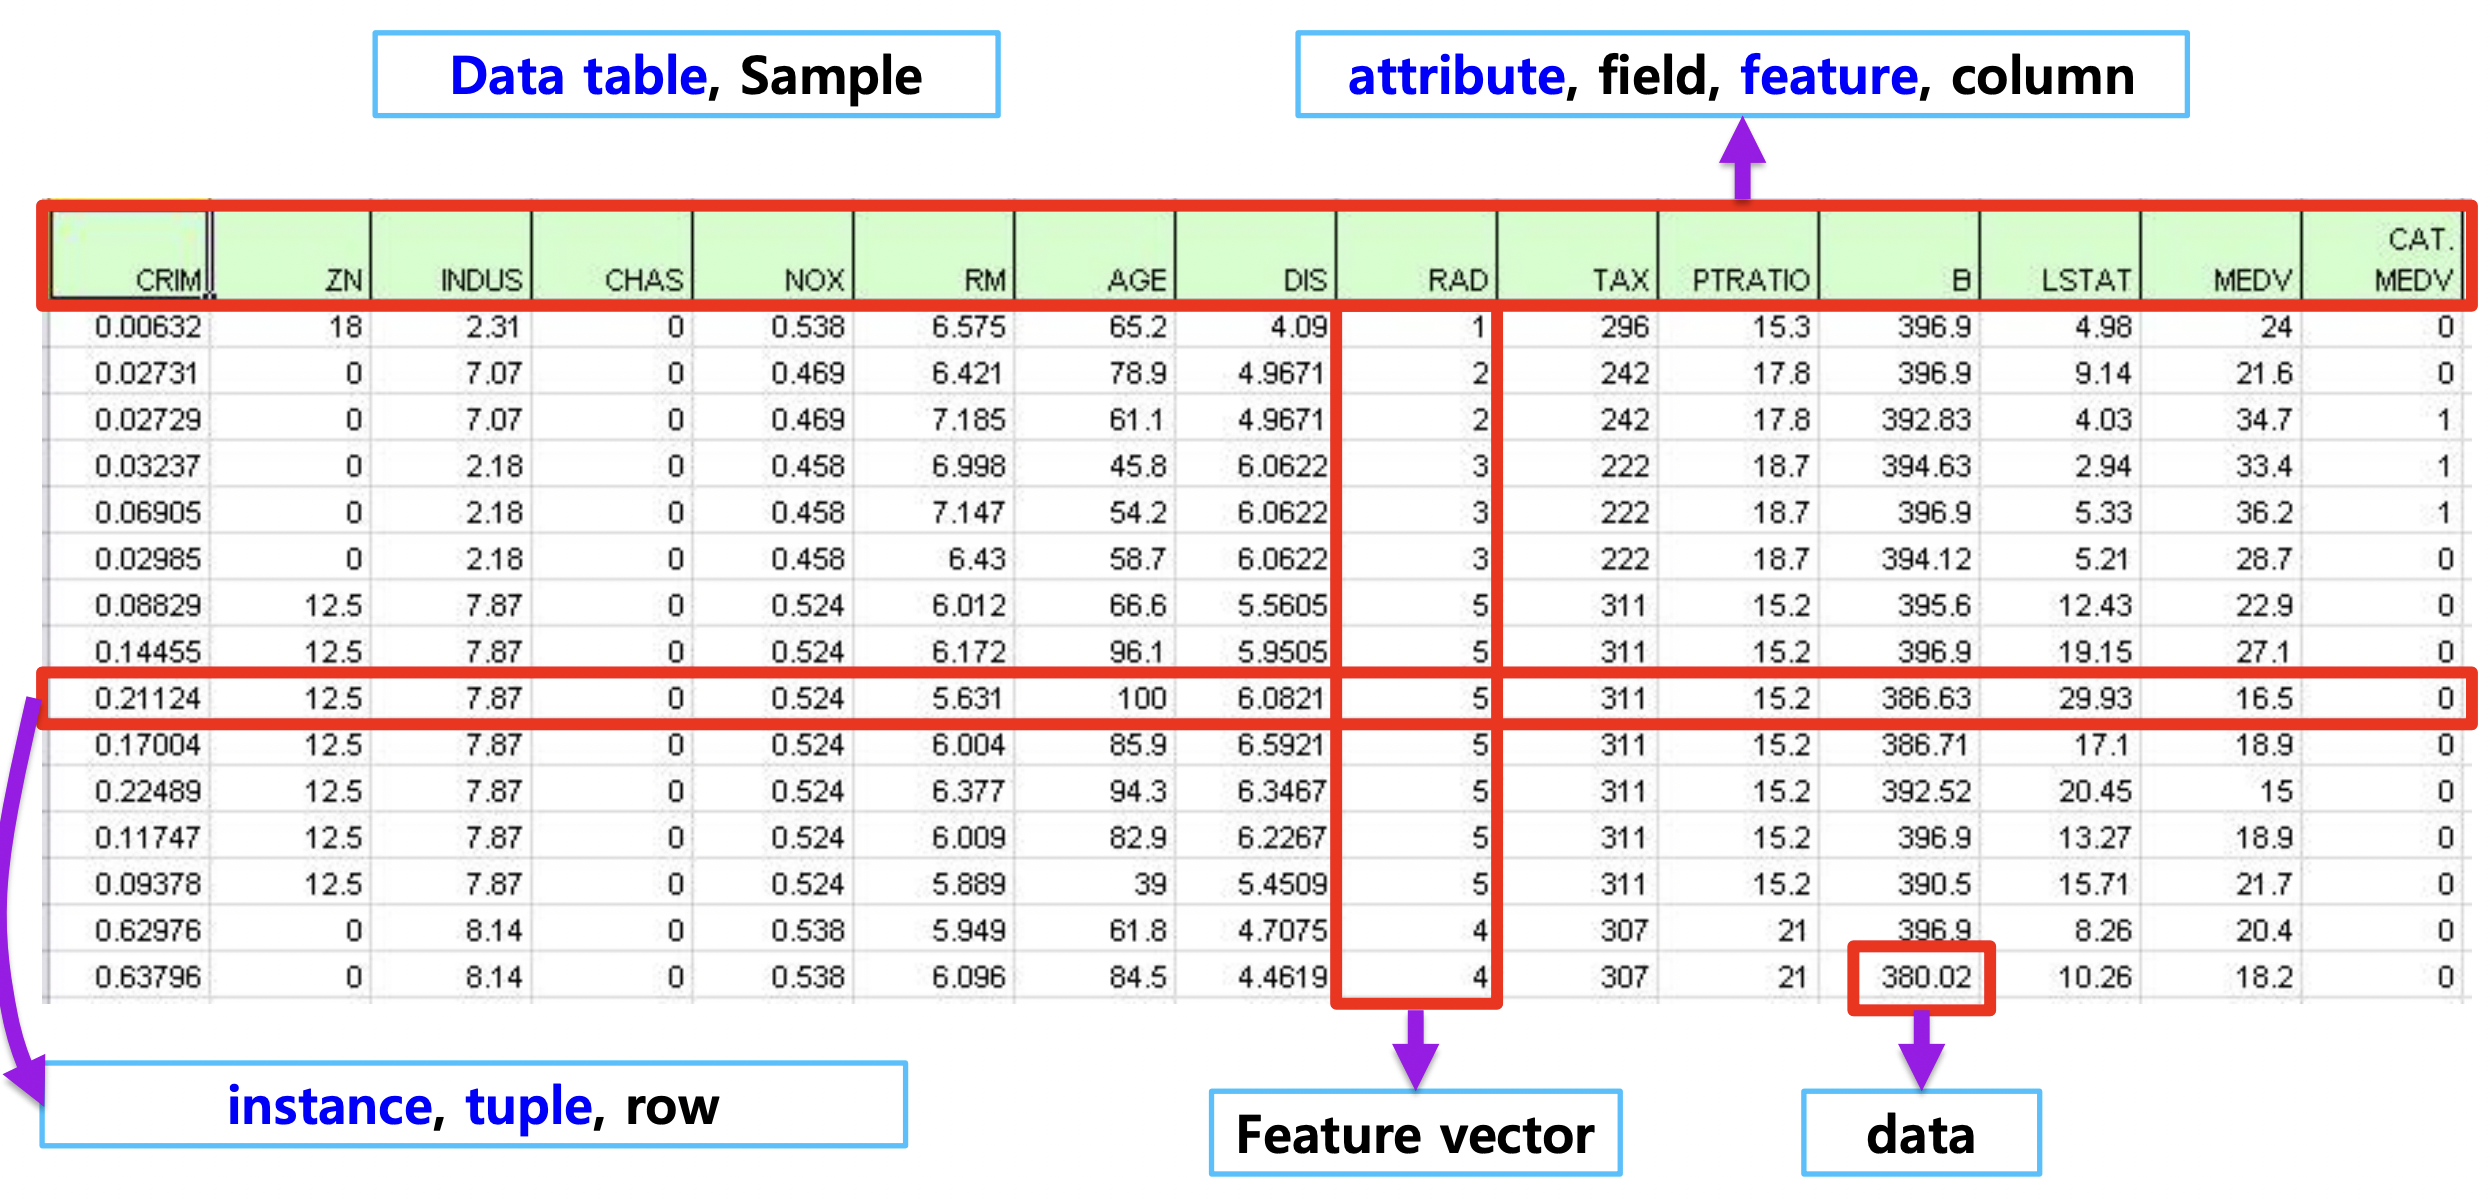Screen dimensions: 2492x1200
Task: Select the cell 0.22489
Action: pyautogui.click(x=131, y=791)
